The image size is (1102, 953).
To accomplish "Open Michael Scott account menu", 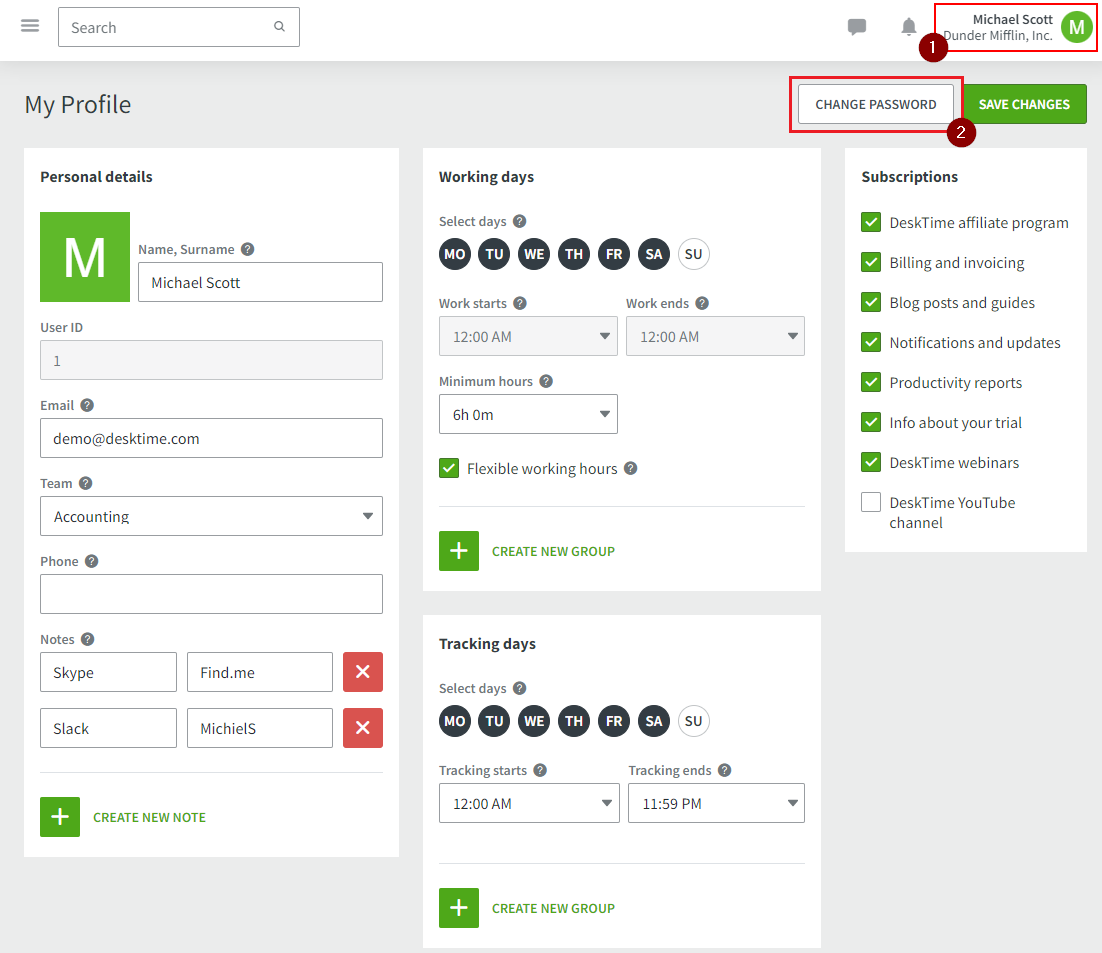I will coord(1016,27).
